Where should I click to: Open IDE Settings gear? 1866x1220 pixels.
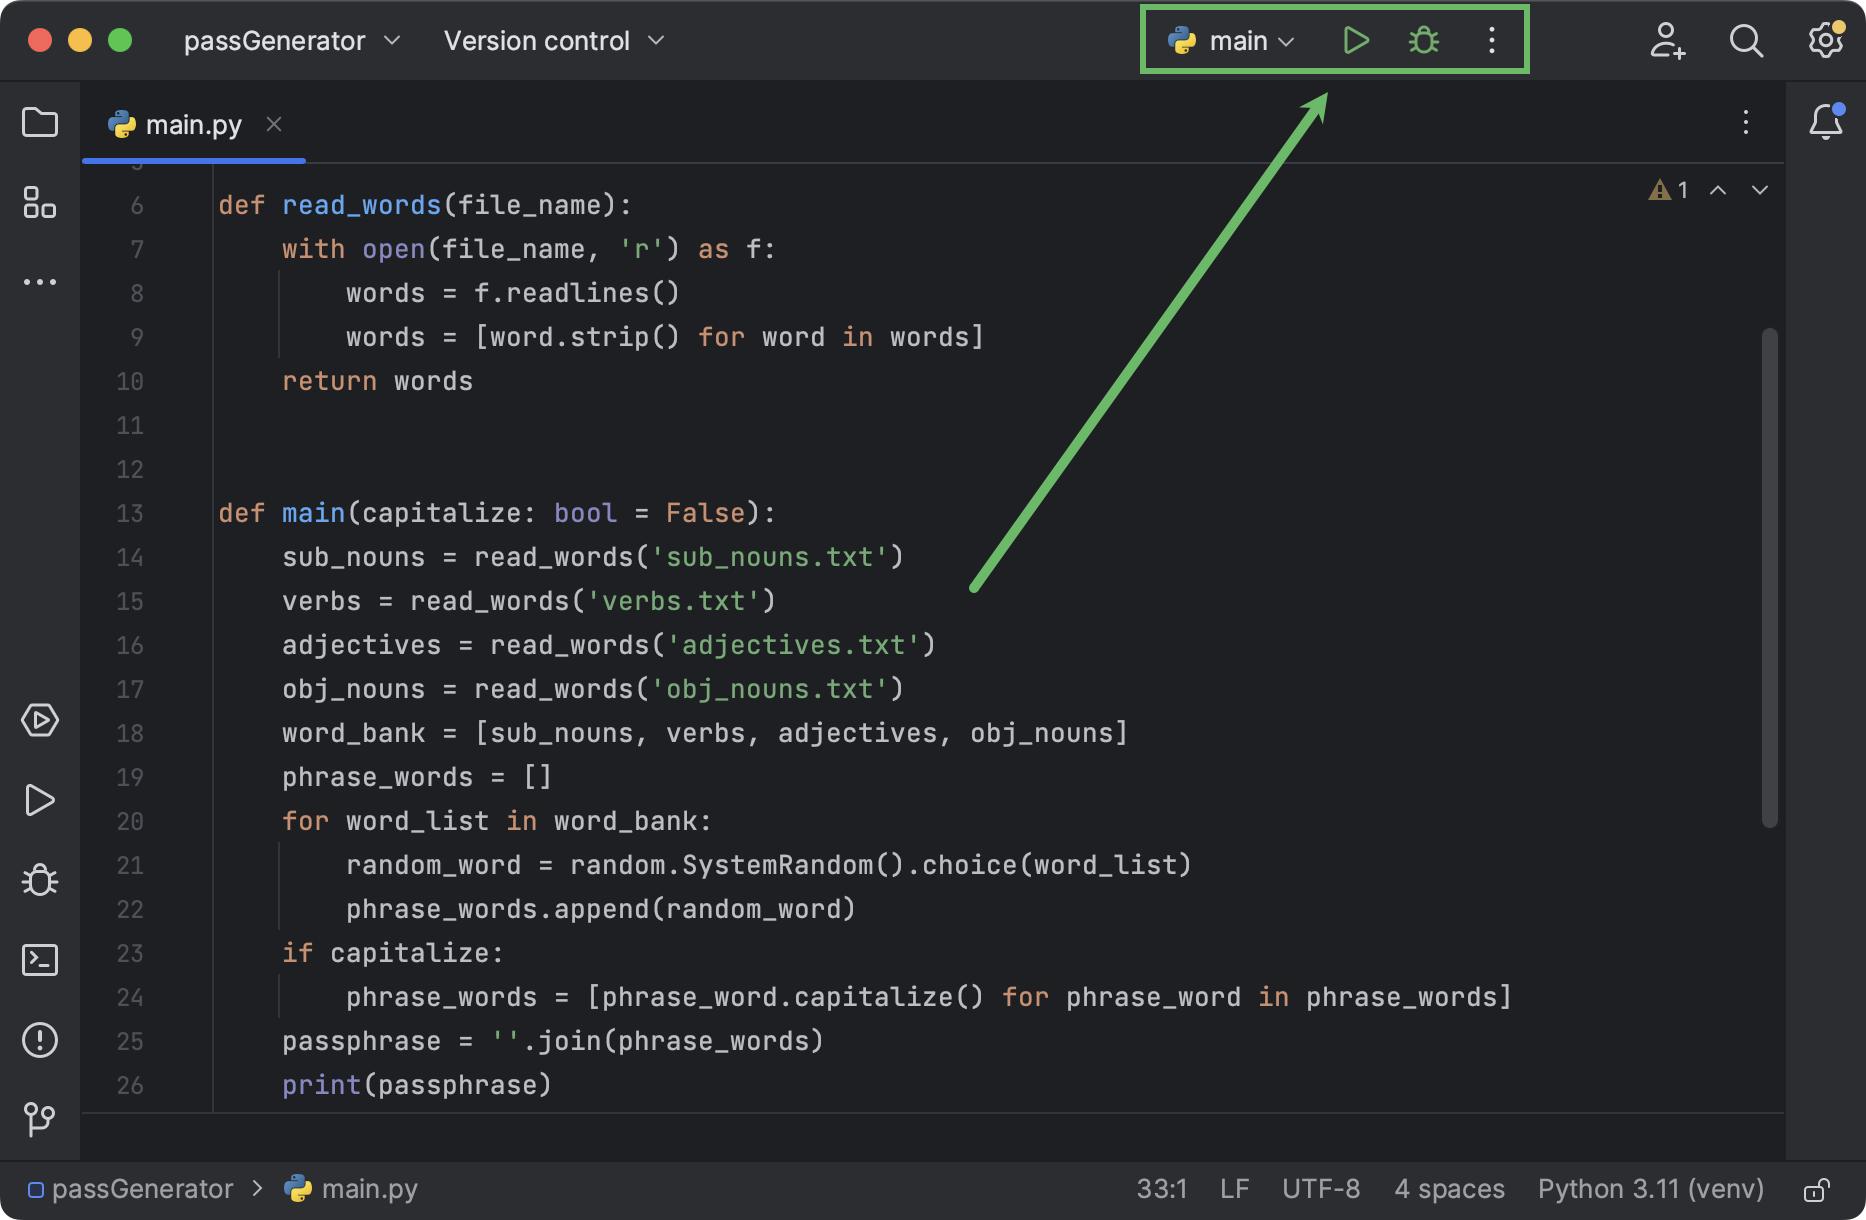pos(1824,40)
